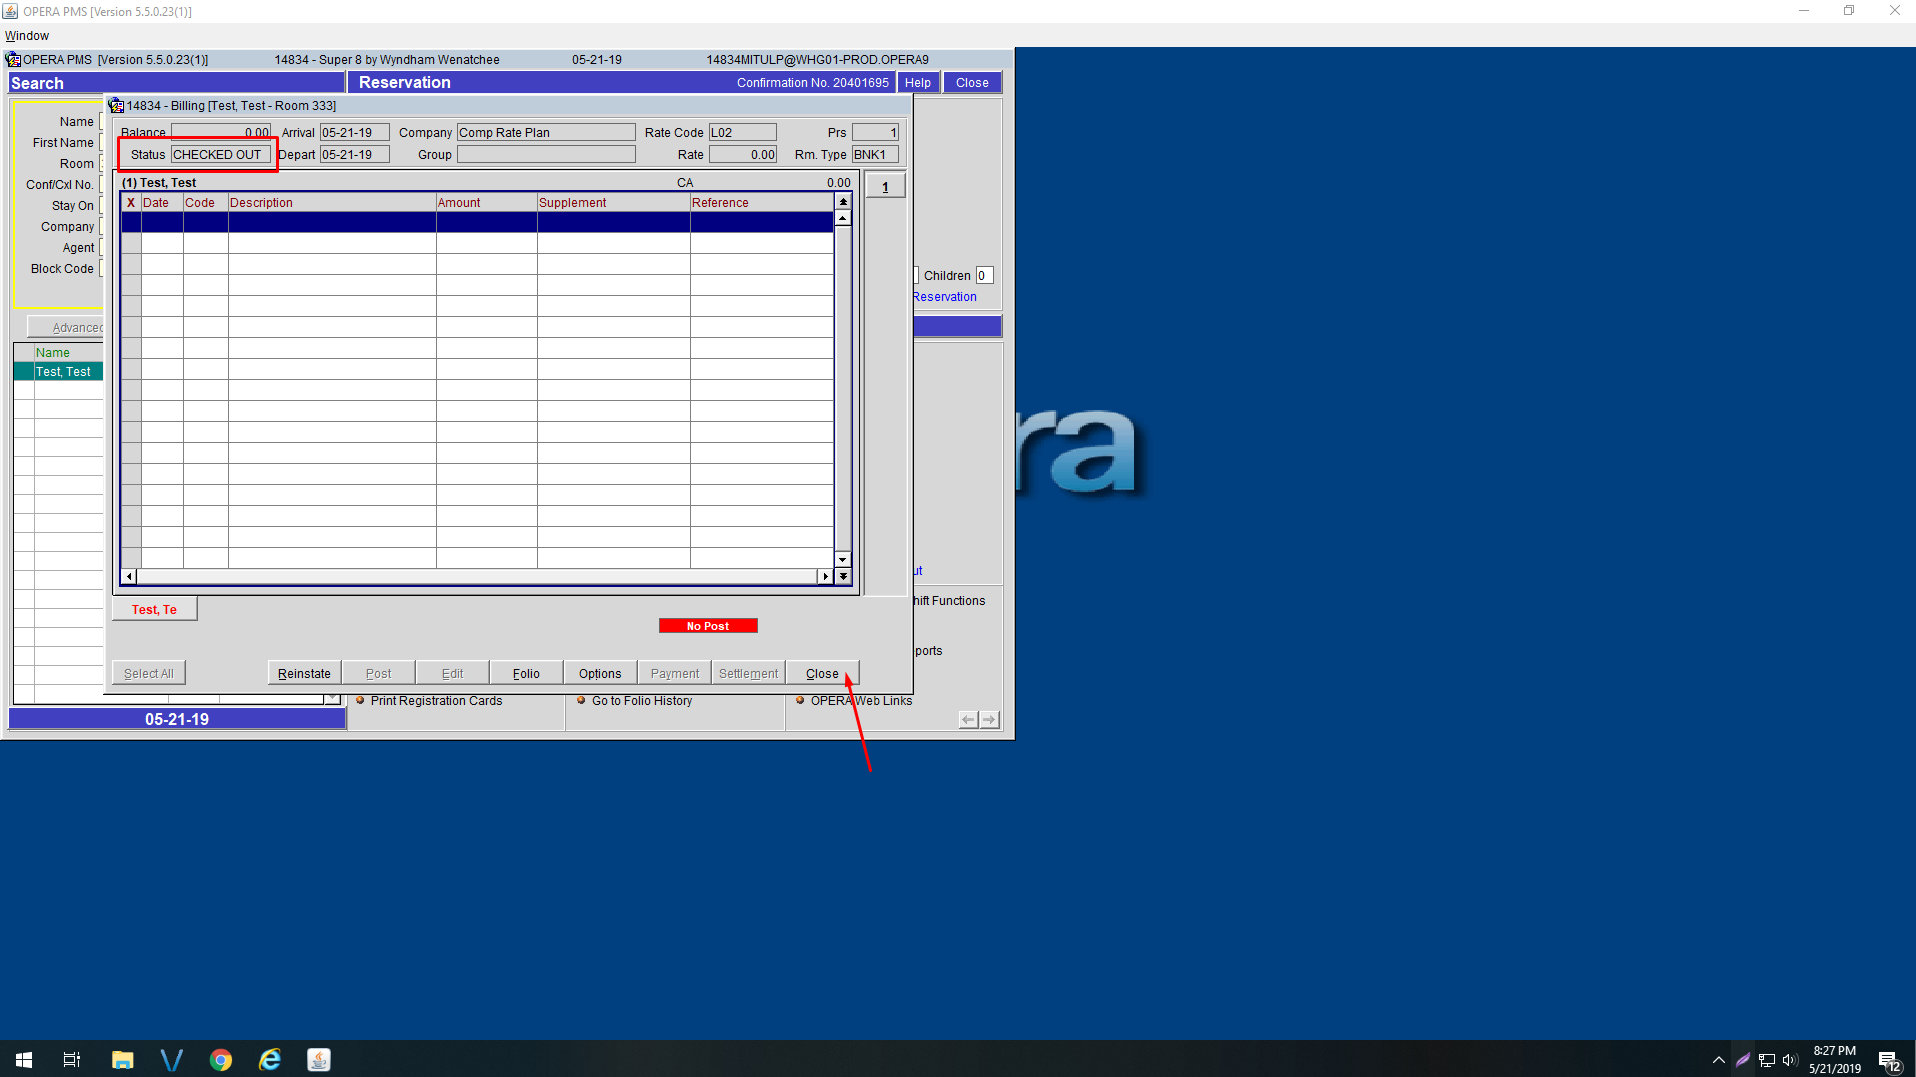Screen dimensions: 1916x1077
Task: Click the next page arrow icon
Action: coord(989,720)
